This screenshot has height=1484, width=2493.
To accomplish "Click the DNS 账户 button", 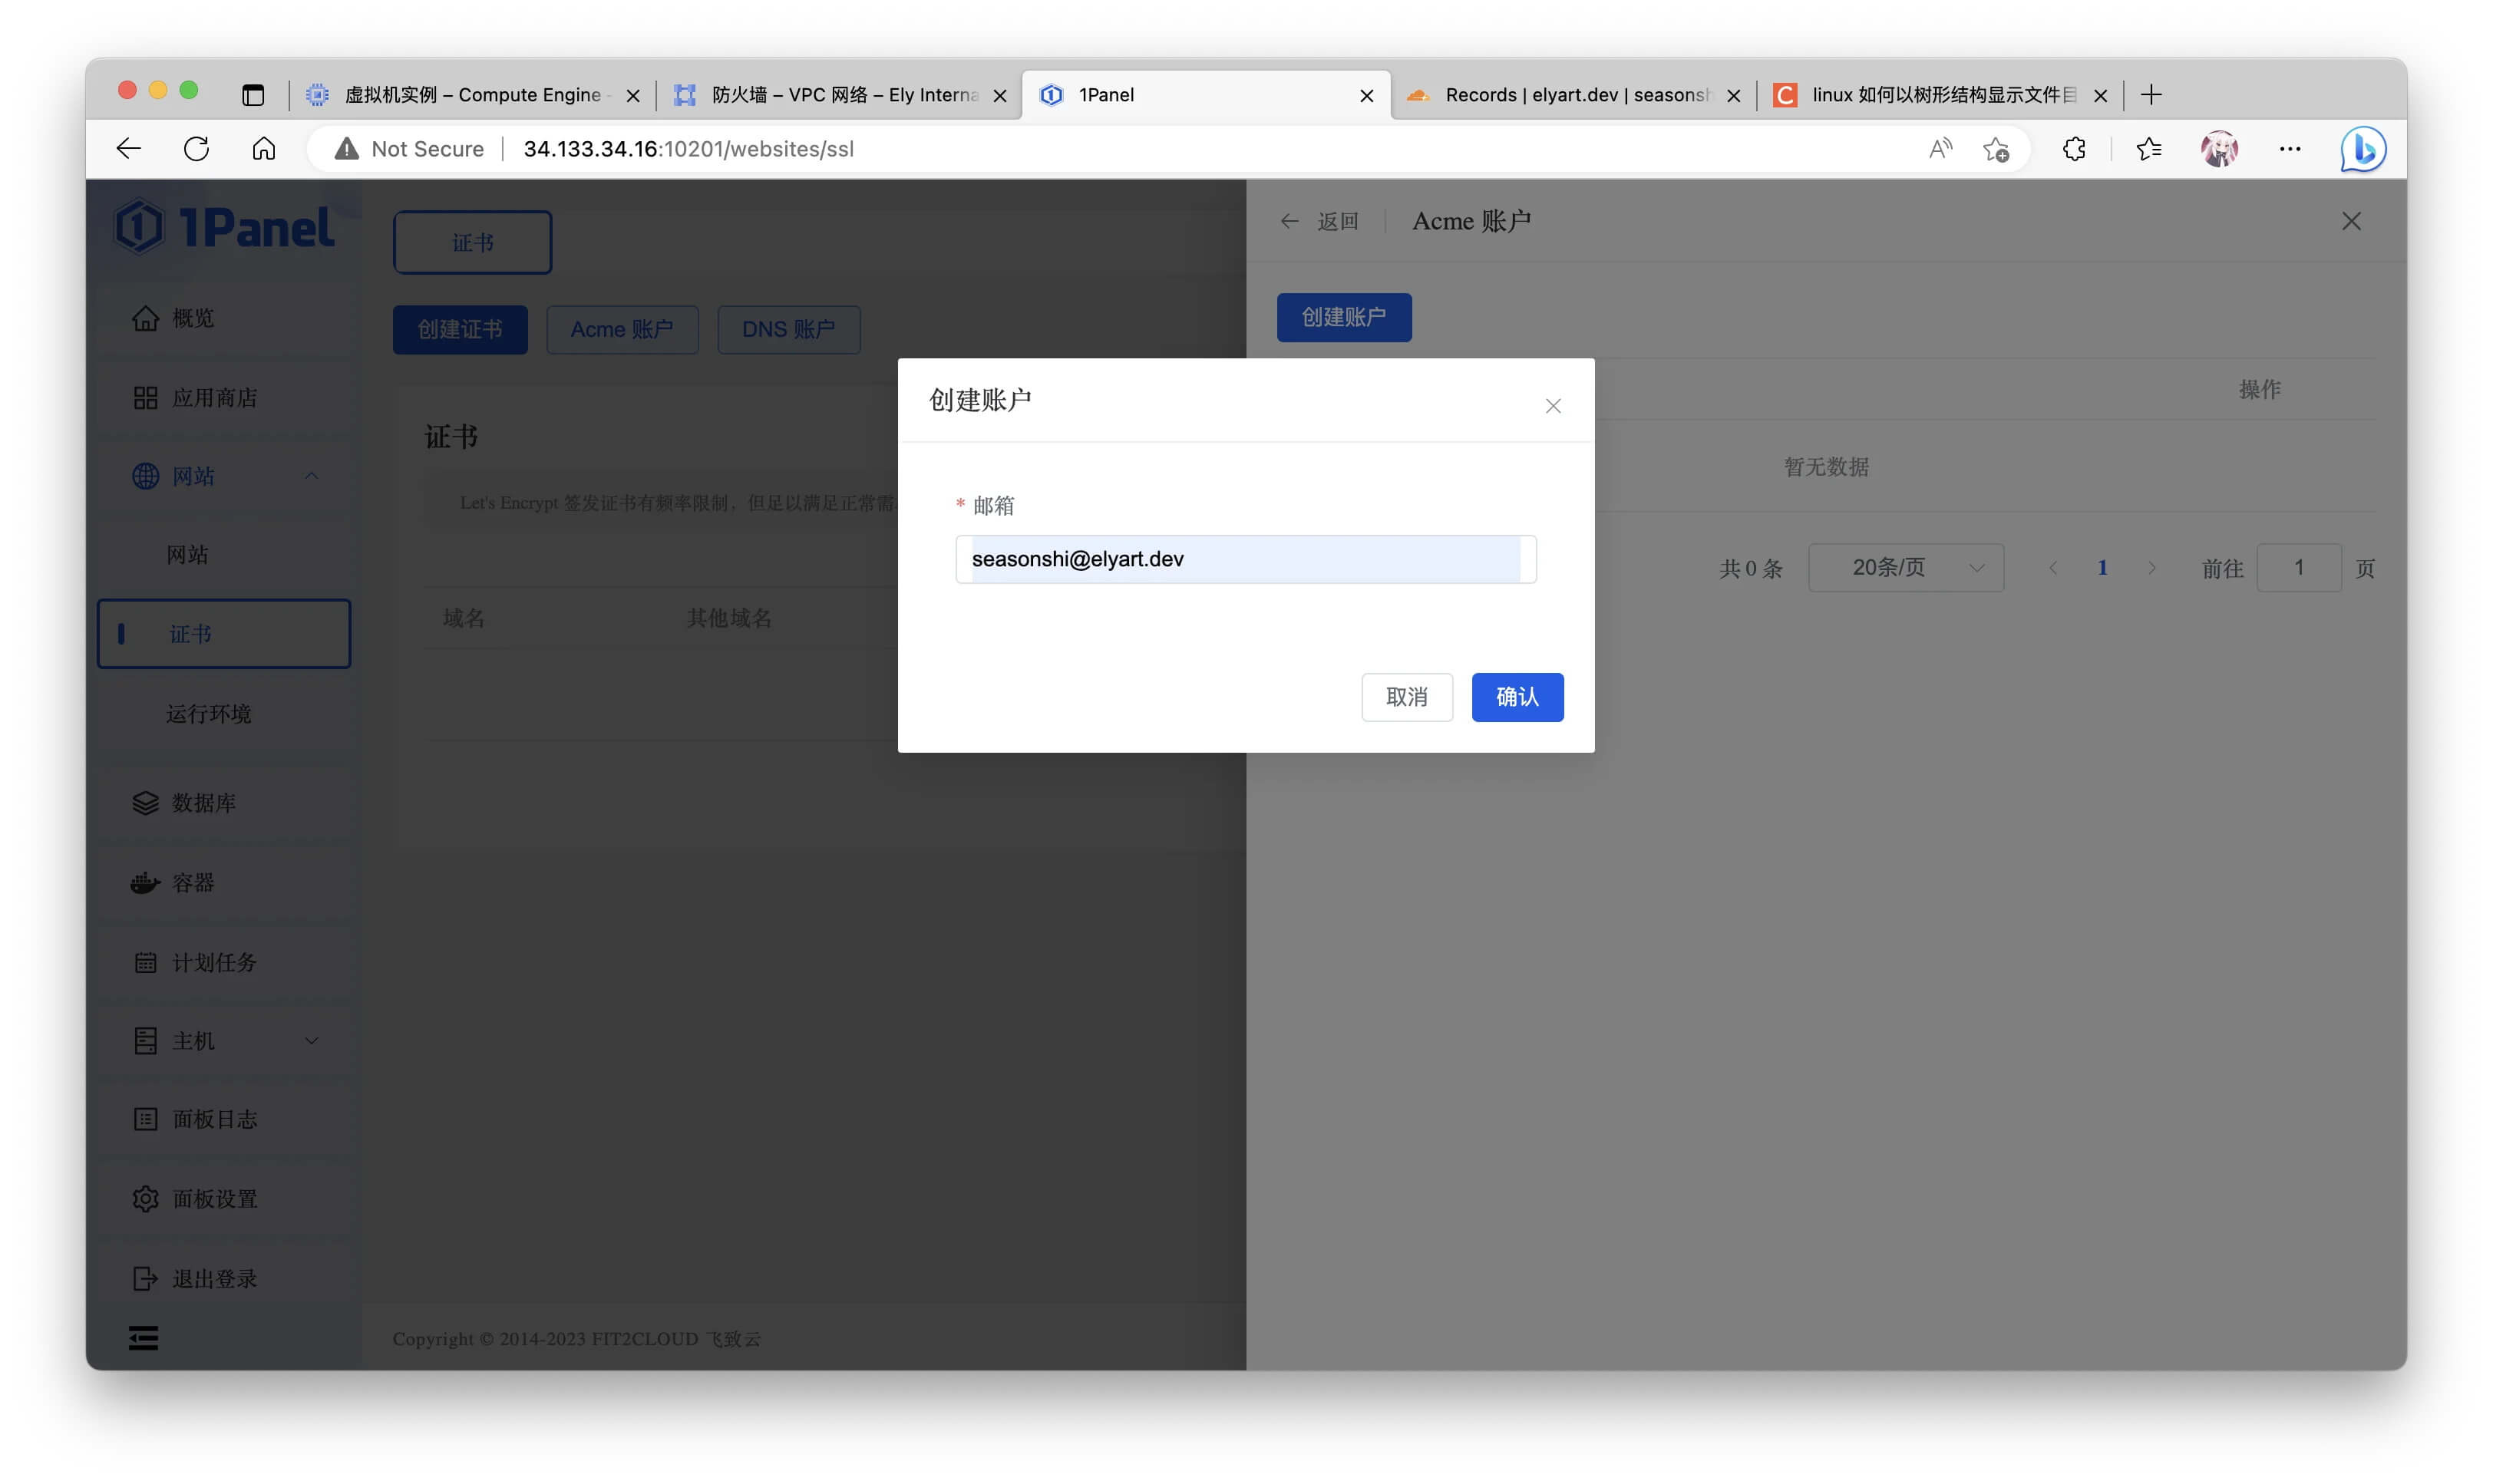I will tap(788, 330).
